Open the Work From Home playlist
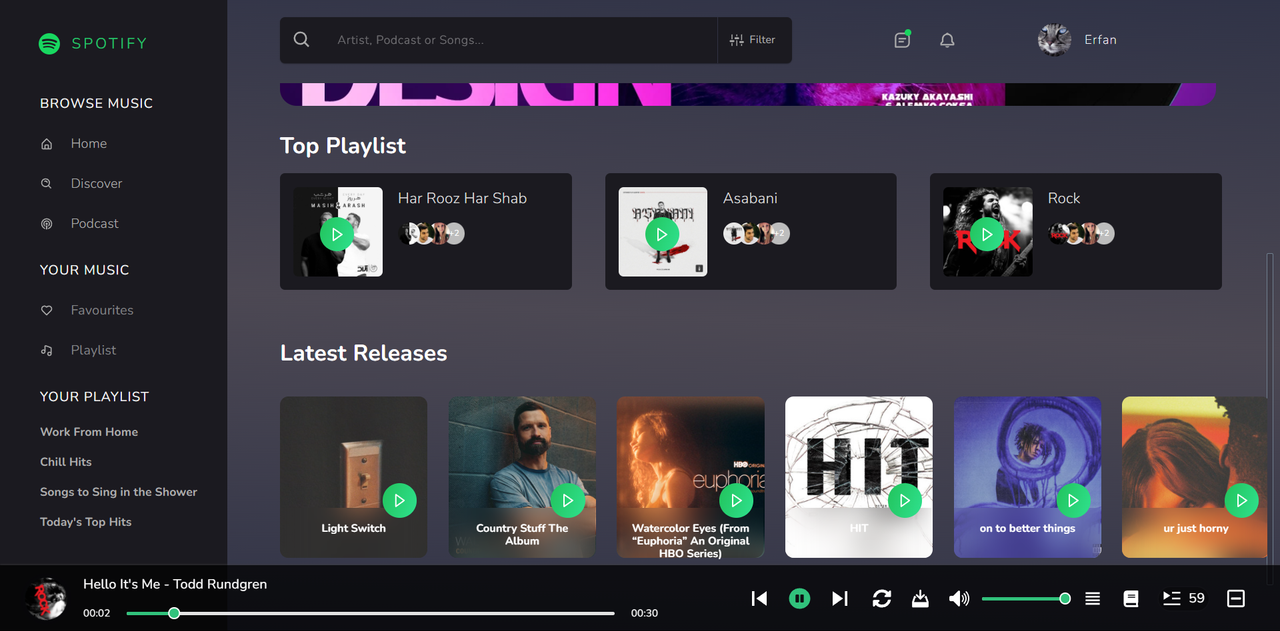Image resolution: width=1280 pixels, height=631 pixels. click(x=89, y=432)
